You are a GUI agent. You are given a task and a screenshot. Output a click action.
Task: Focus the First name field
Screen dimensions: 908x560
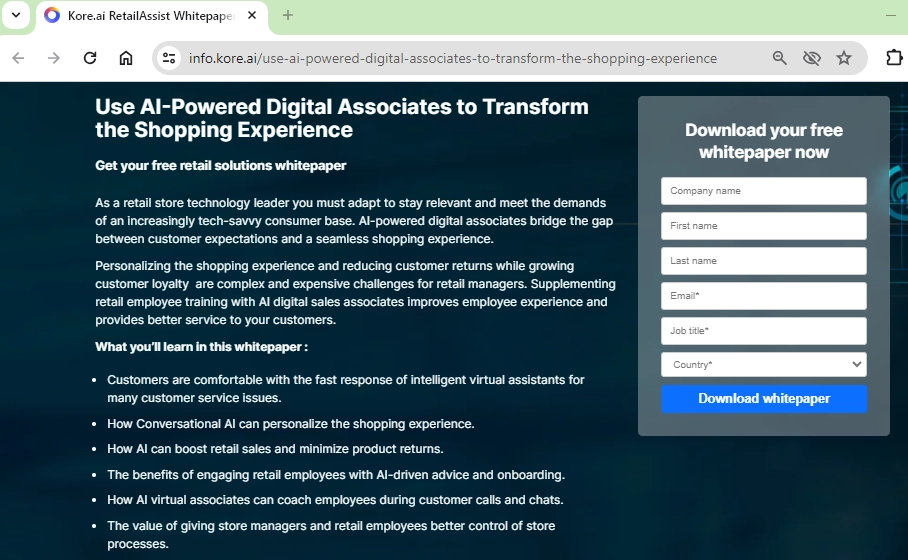point(764,226)
